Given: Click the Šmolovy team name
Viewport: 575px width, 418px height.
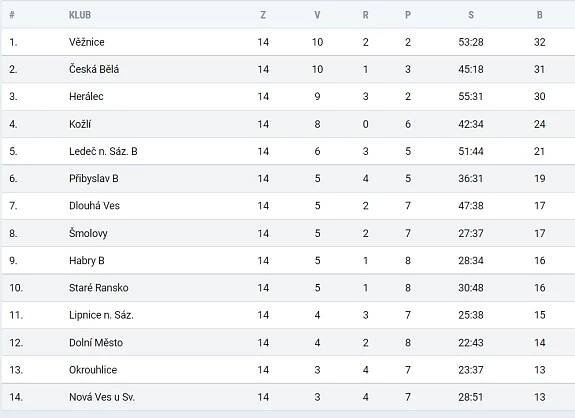Looking at the screenshot, I should click(88, 234).
